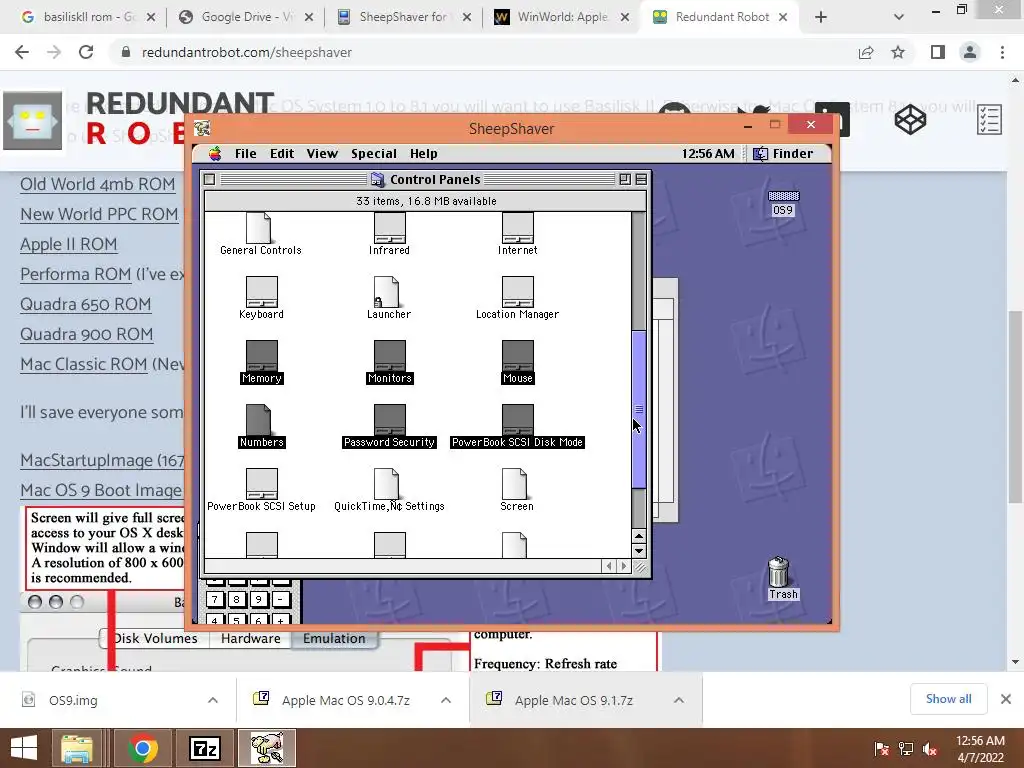Screen dimensions: 1024x768
Task: Open the Quadra 900 ROM link
Action: coord(87,334)
